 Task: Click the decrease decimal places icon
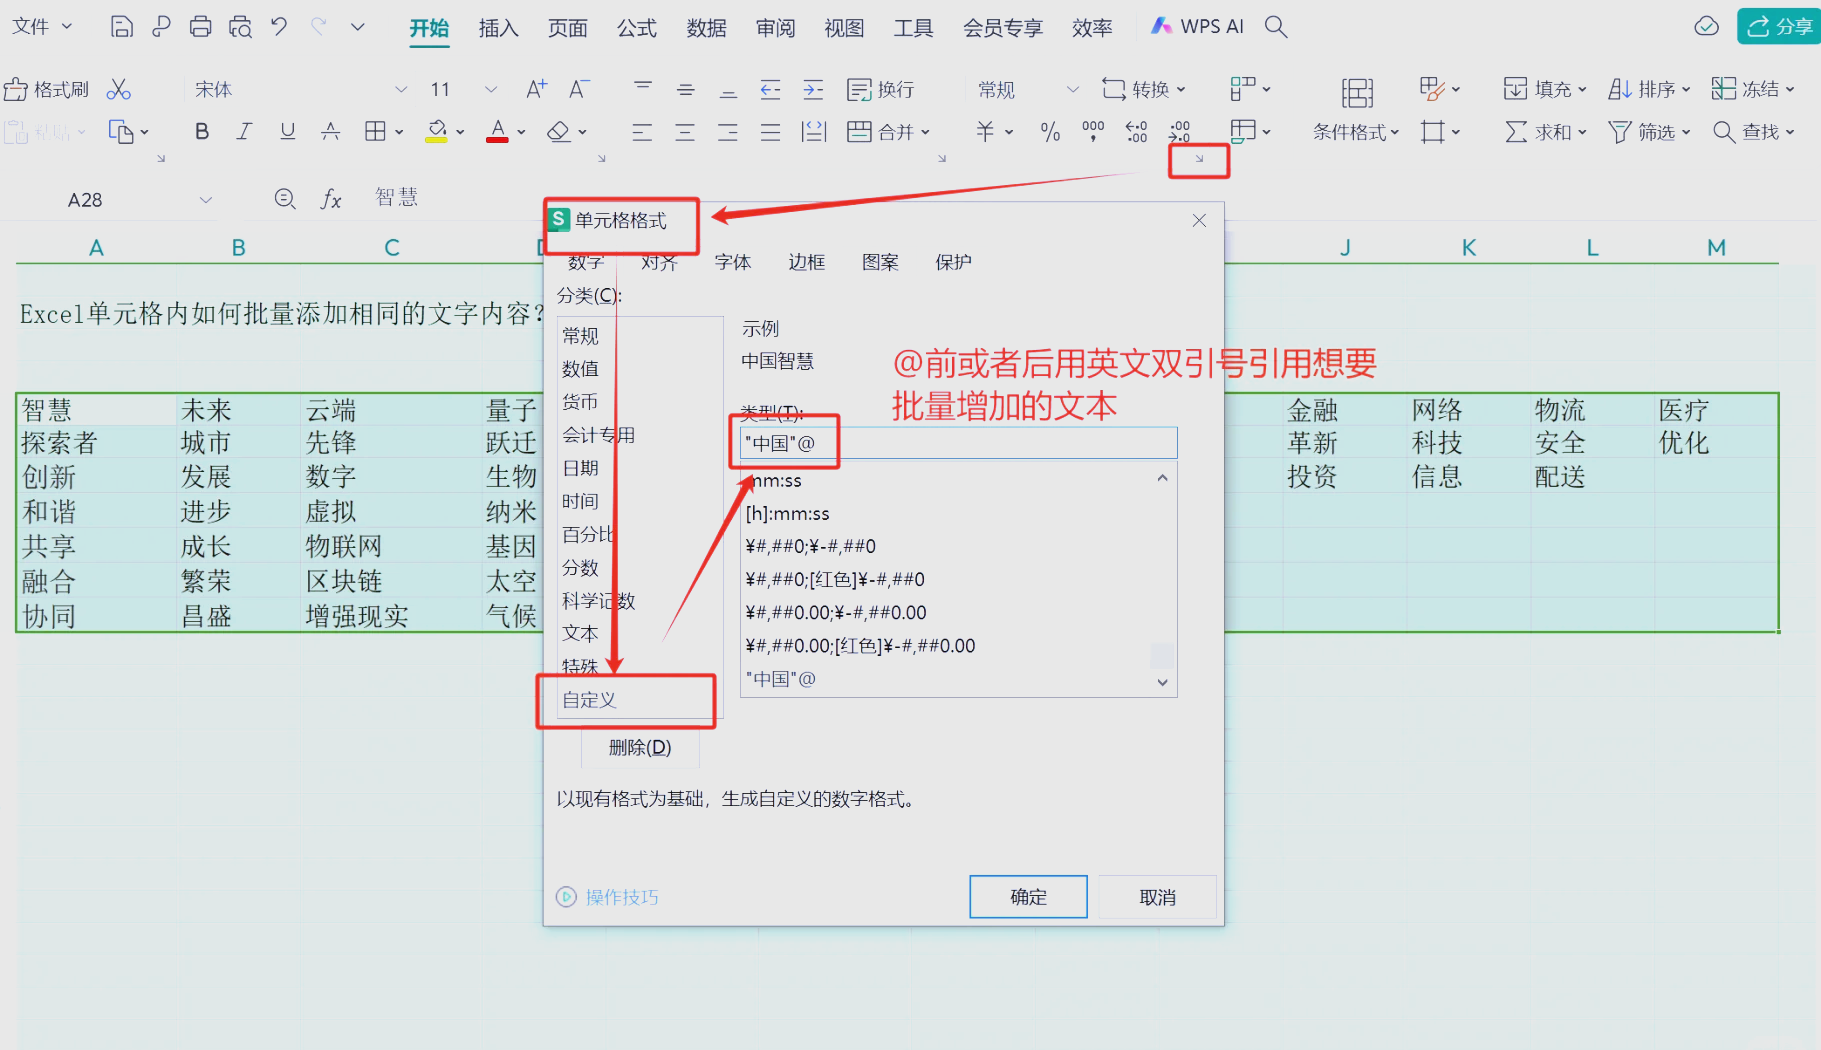tap(1180, 131)
